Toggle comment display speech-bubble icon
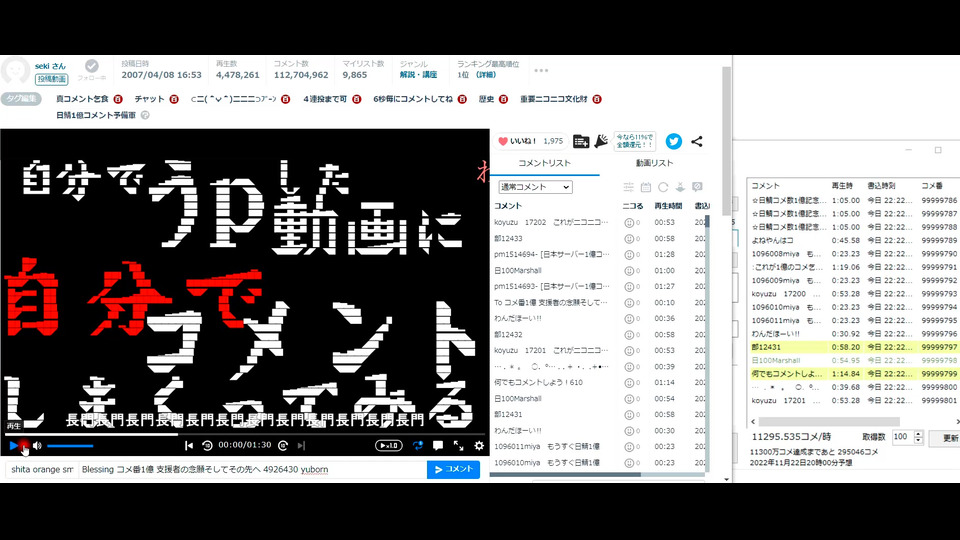This screenshot has height=540, width=960. point(438,446)
